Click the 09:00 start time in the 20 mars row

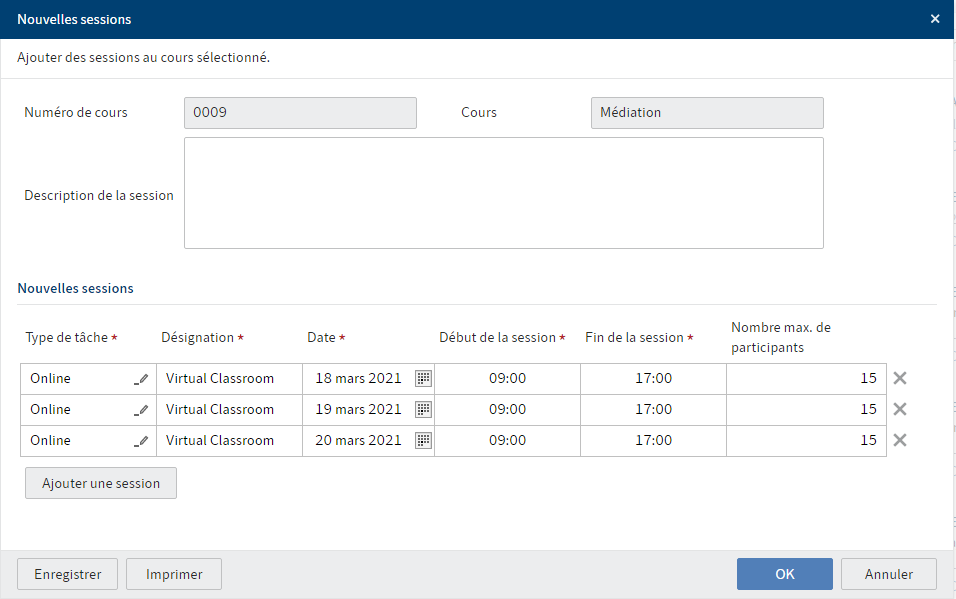point(507,441)
